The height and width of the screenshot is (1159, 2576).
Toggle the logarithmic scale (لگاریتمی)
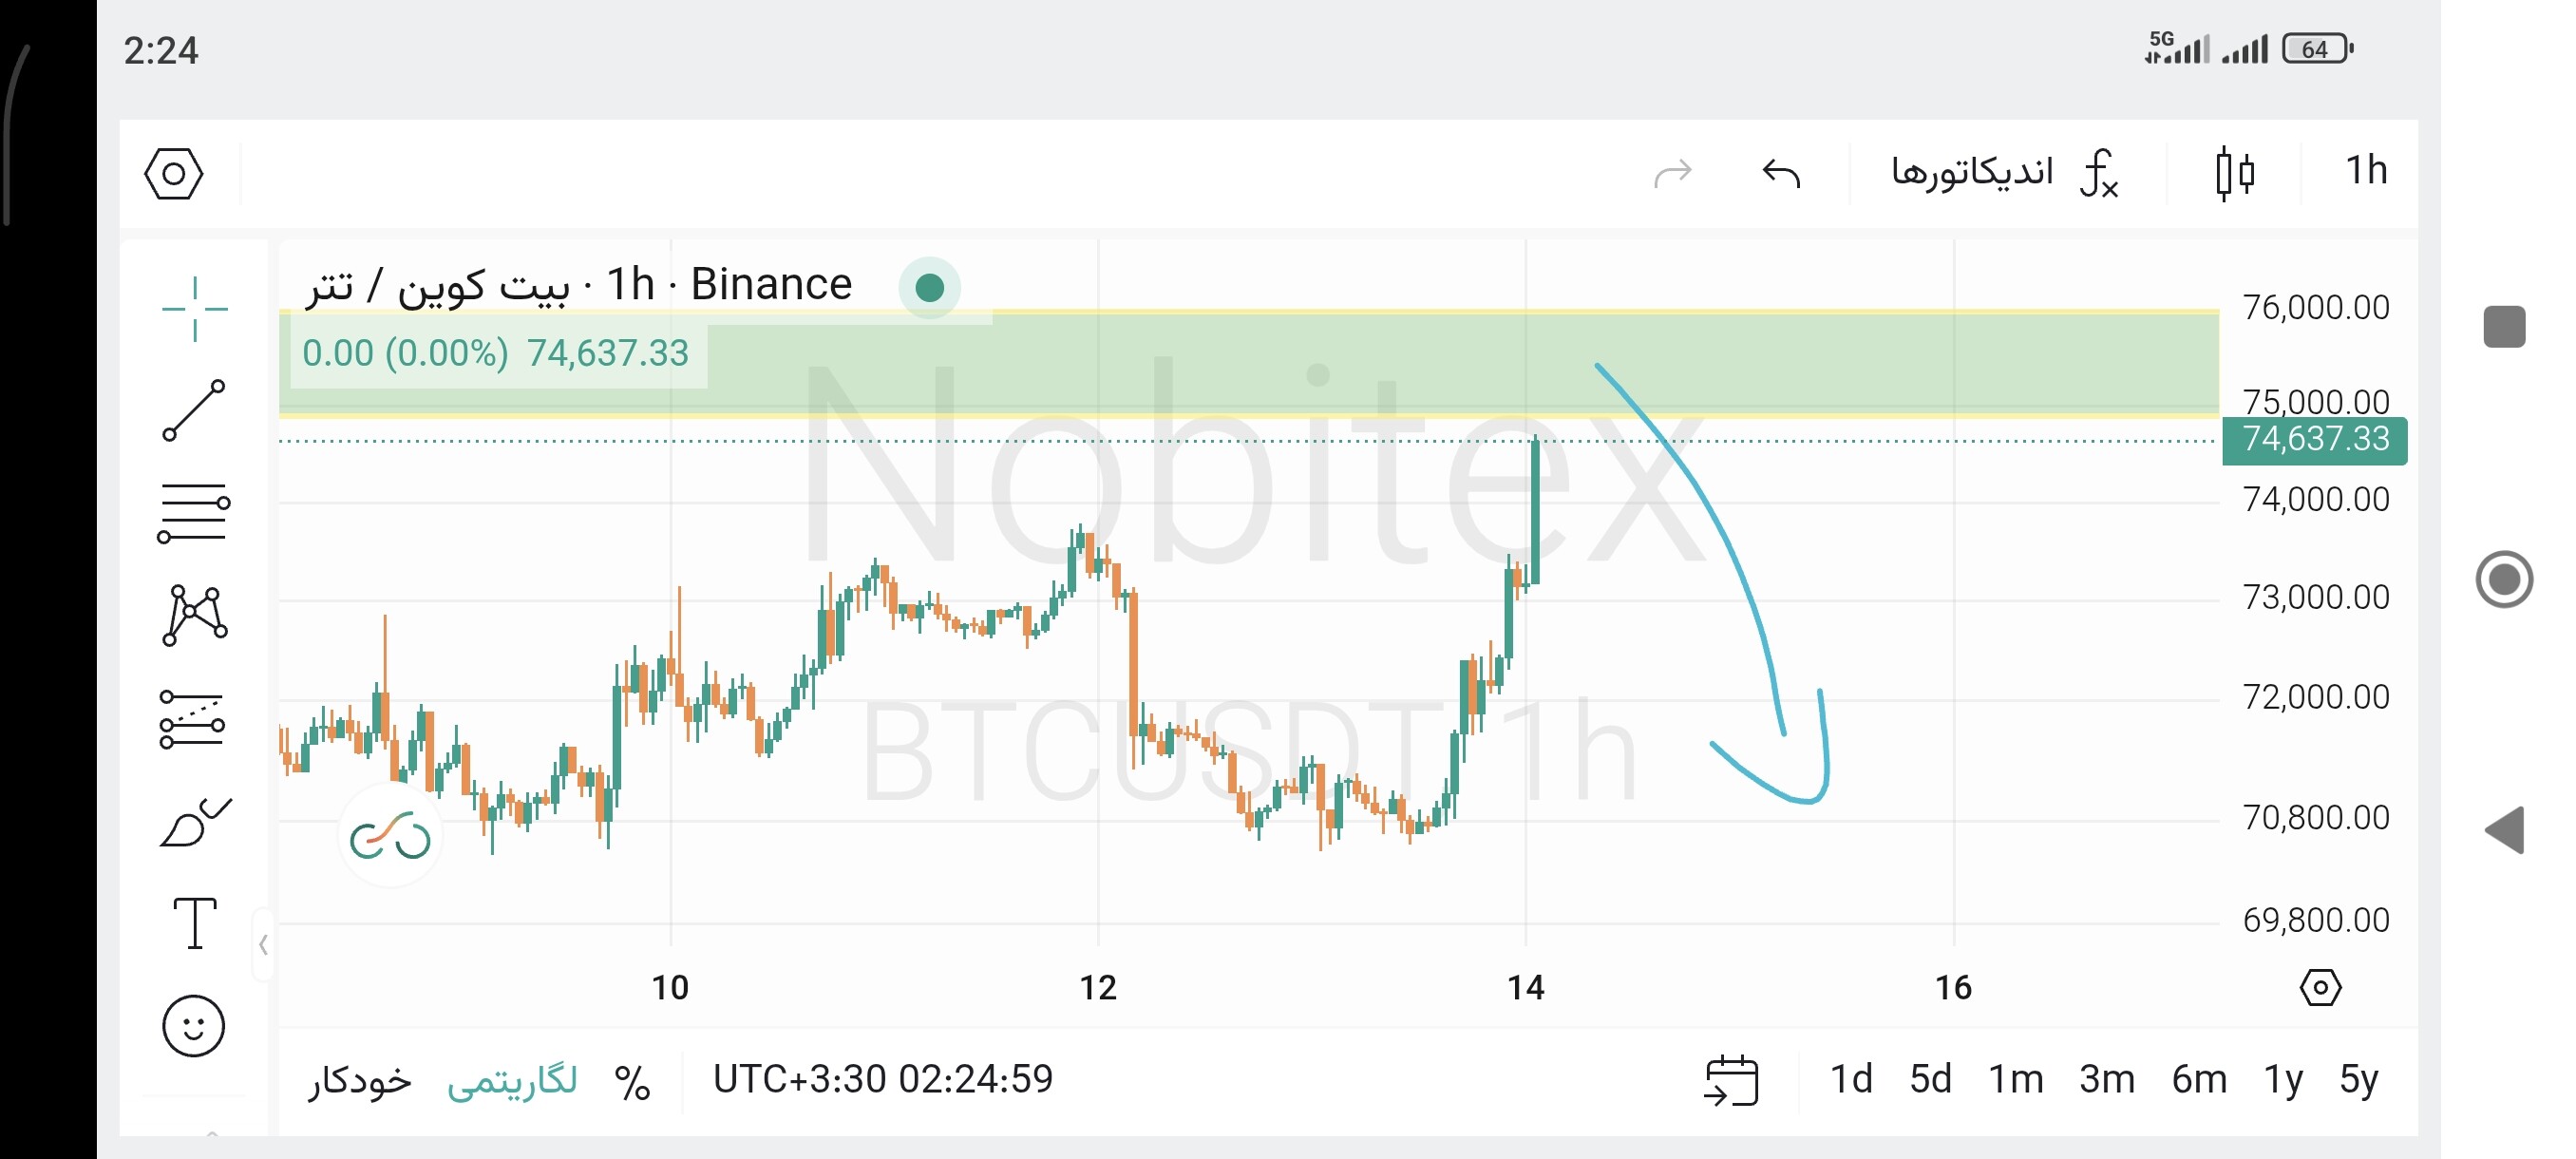(x=512, y=1080)
